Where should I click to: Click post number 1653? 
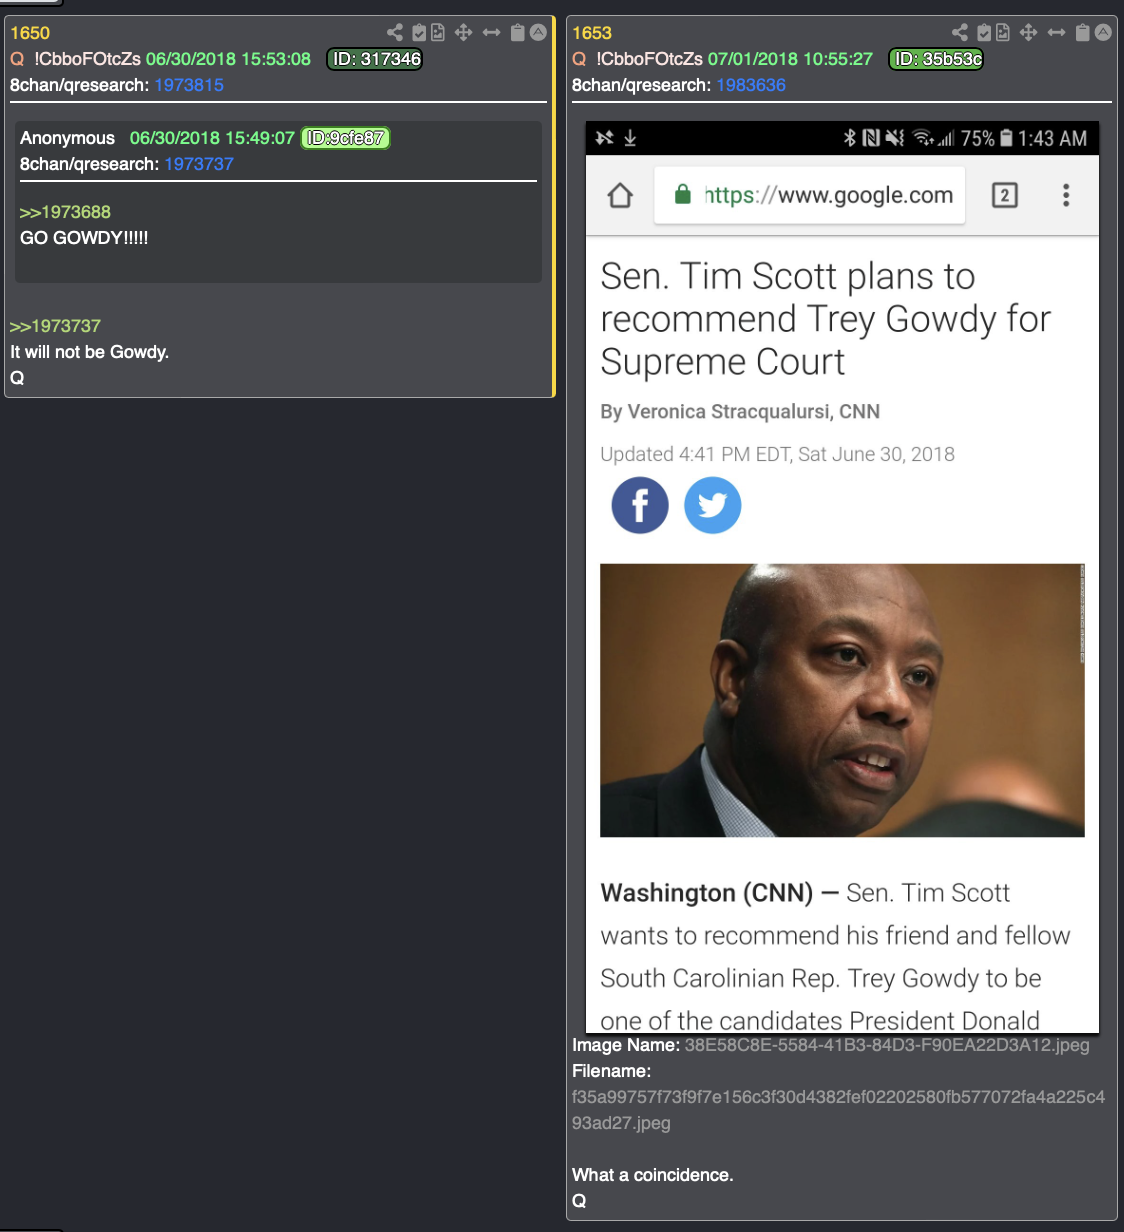pos(592,33)
